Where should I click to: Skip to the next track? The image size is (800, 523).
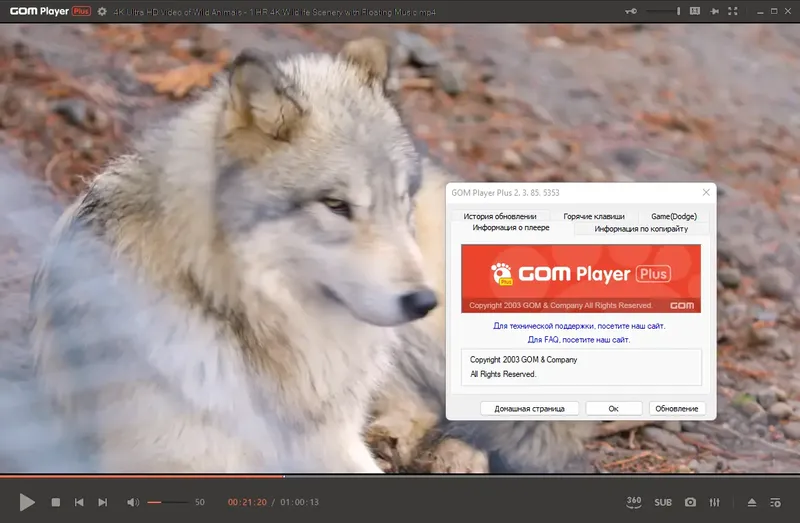pos(103,503)
